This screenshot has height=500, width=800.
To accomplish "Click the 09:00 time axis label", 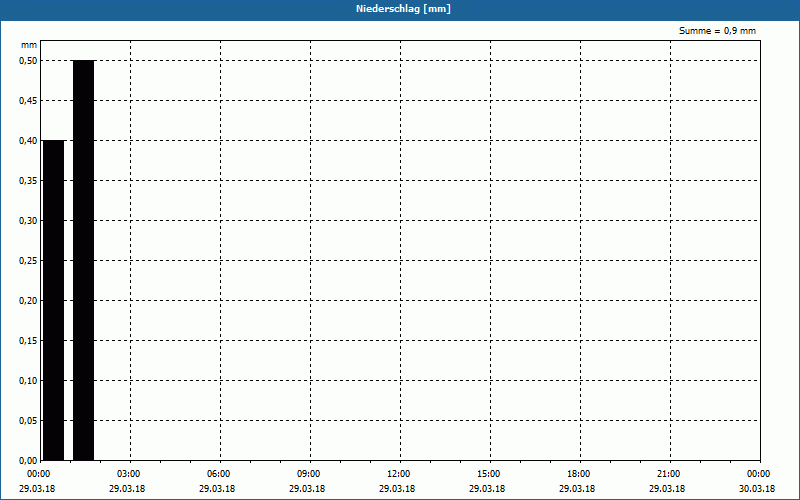I will (x=309, y=474).
